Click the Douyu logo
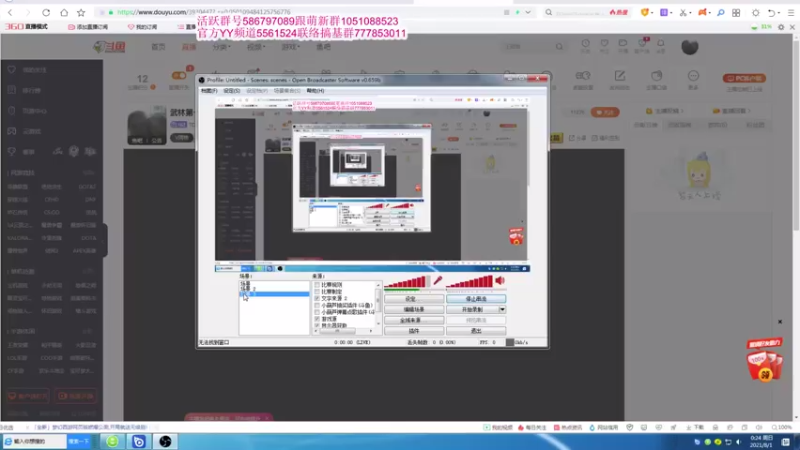This screenshot has width=800, height=450. (x=109, y=47)
